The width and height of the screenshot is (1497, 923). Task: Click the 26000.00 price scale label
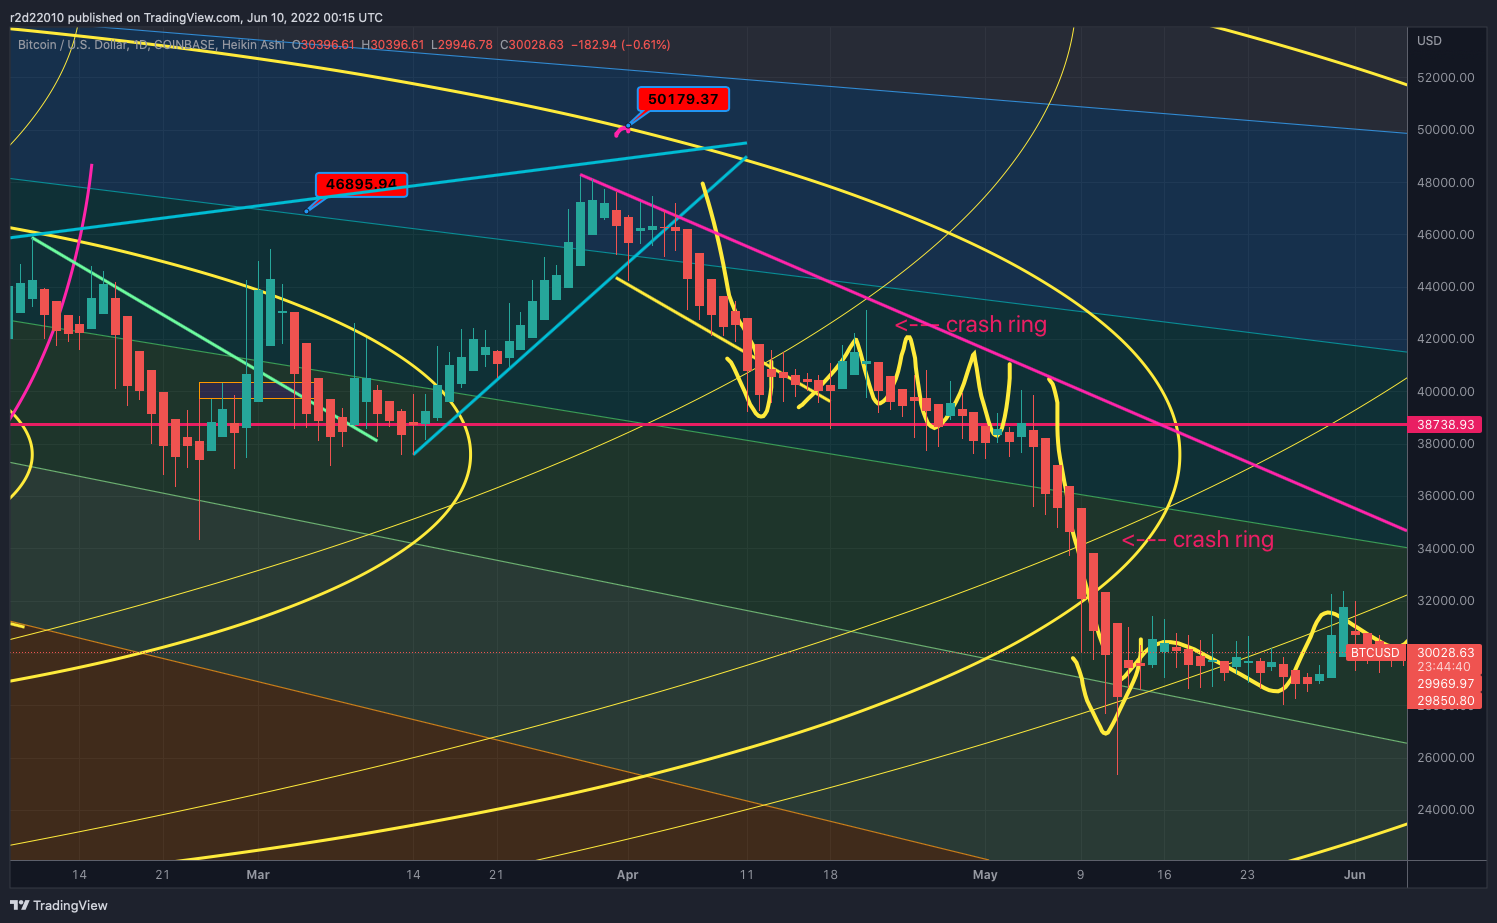pos(1446,758)
